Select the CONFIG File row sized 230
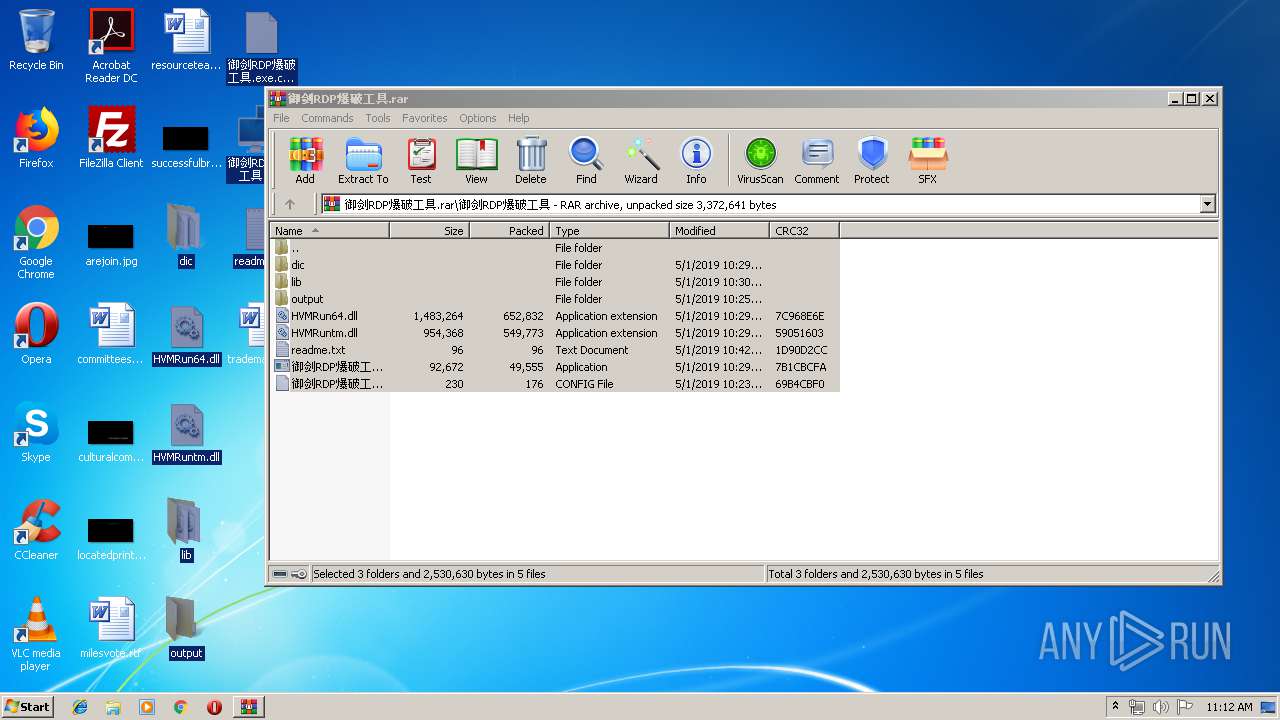This screenshot has width=1280, height=720. tap(555, 384)
